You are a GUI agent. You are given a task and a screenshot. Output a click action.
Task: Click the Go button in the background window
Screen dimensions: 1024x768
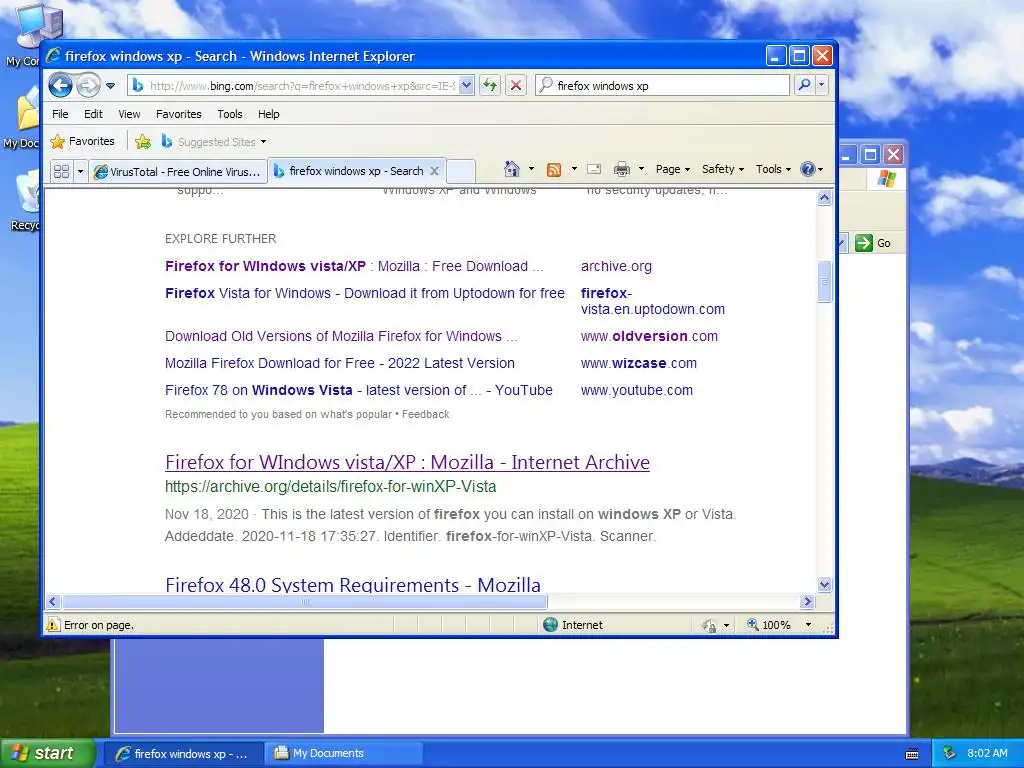pos(873,243)
